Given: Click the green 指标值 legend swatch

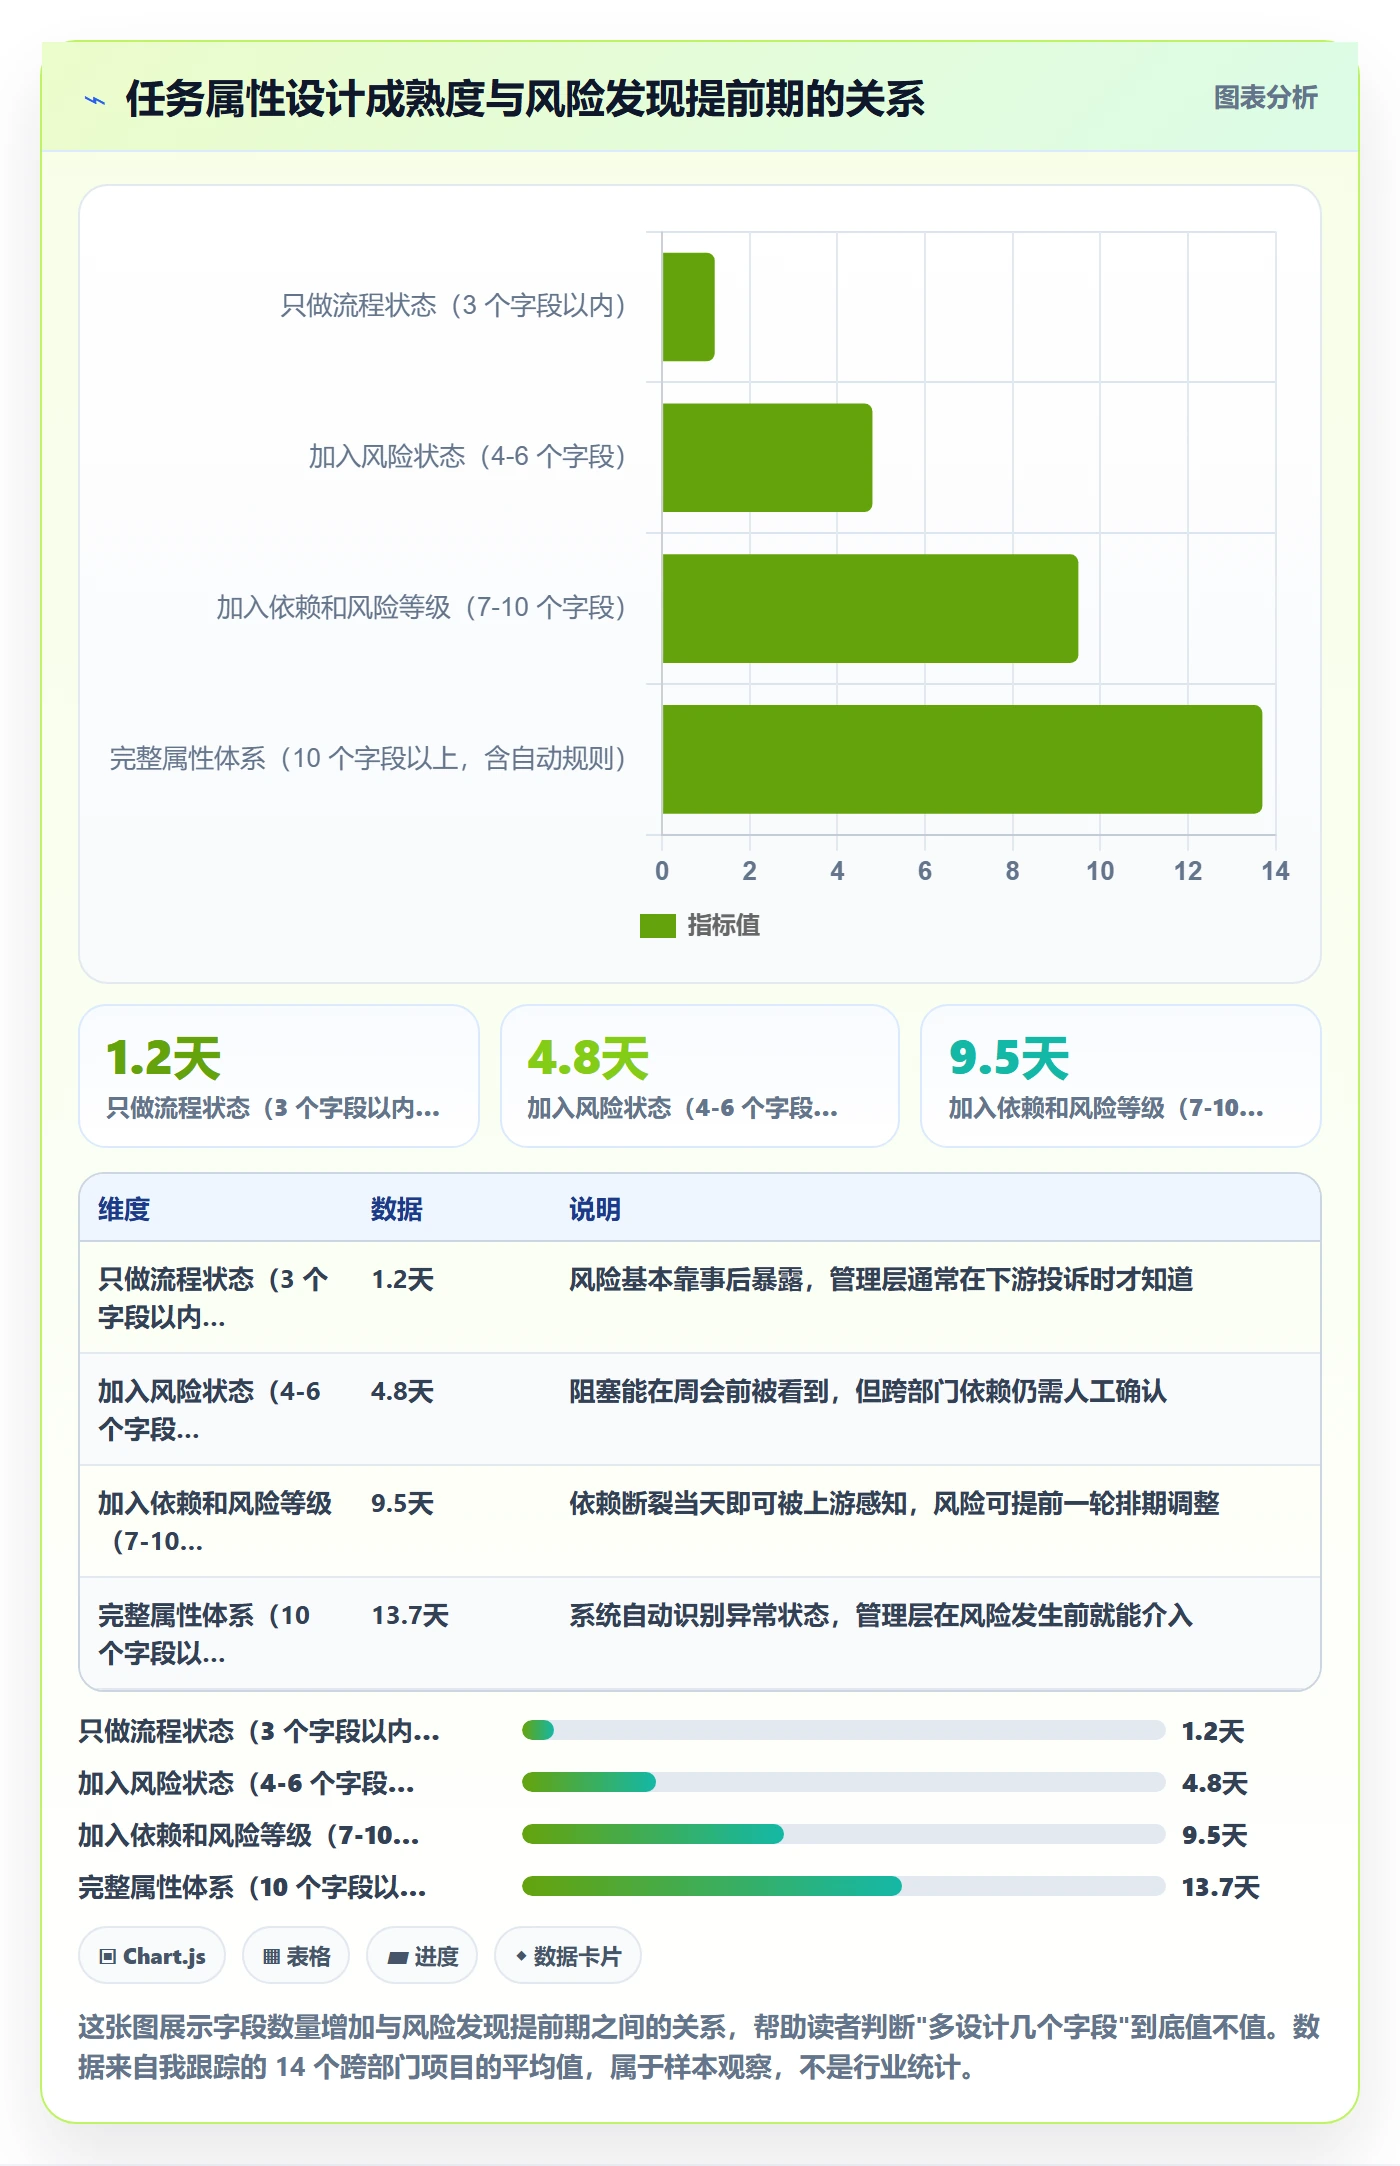Looking at the screenshot, I should [x=657, y=926].
